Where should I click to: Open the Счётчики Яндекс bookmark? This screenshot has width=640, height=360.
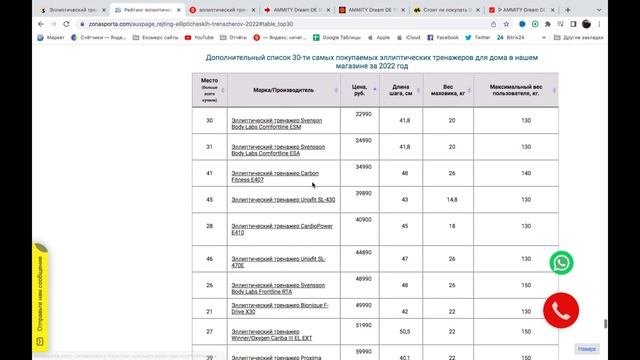(98, 38)
